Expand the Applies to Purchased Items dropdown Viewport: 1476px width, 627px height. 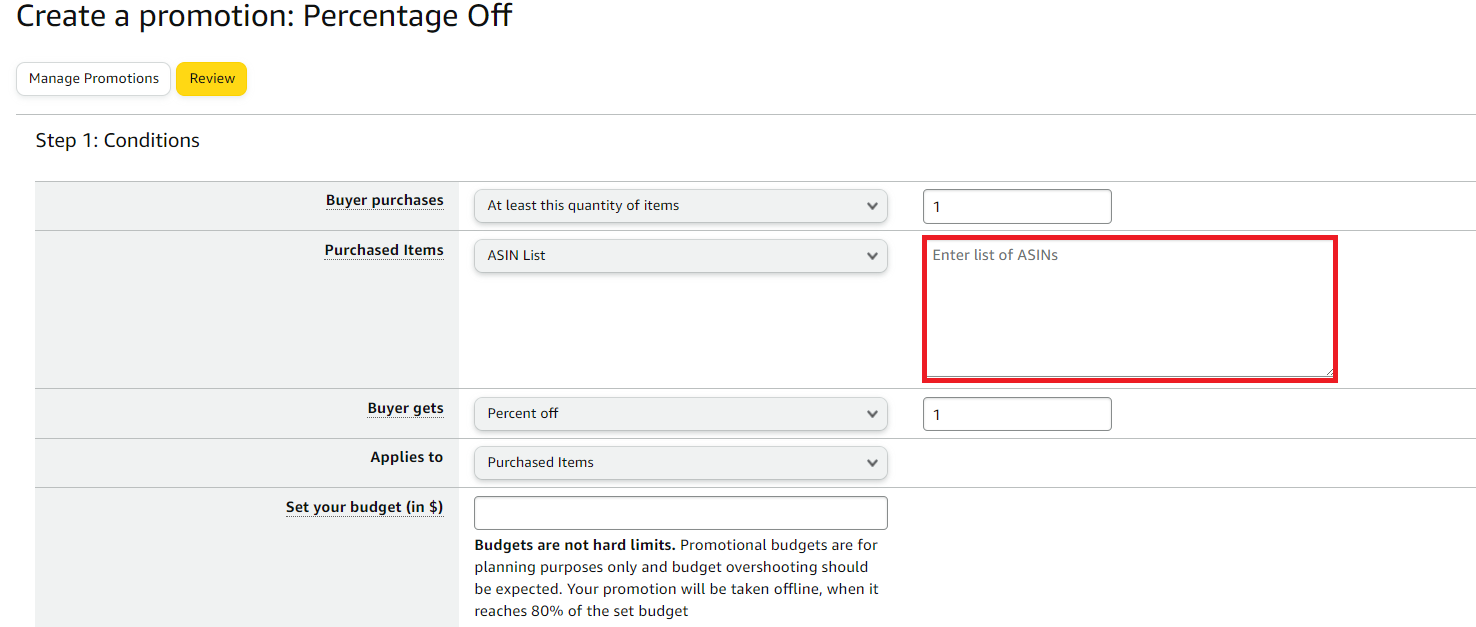(x=680, y=462)
